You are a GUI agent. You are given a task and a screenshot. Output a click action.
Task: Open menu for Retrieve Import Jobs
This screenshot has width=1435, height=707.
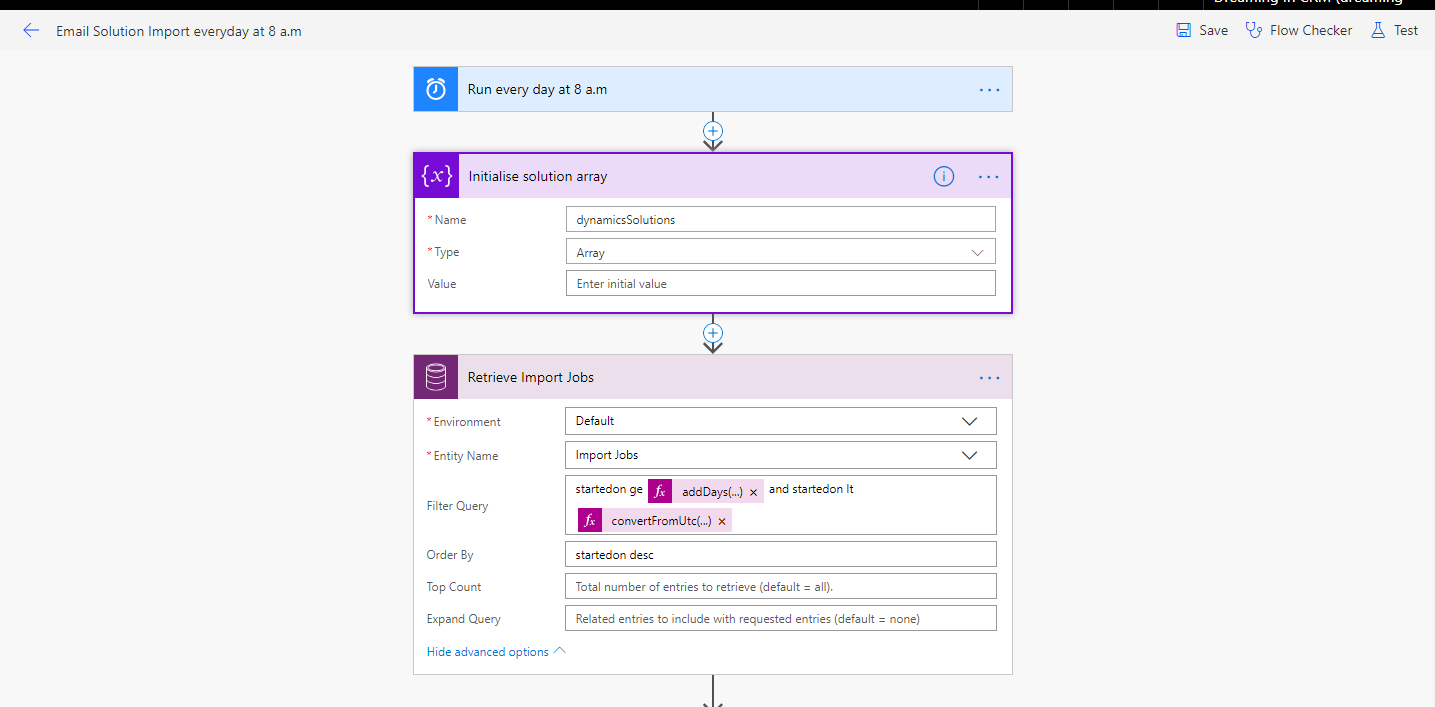pos(989,377)
